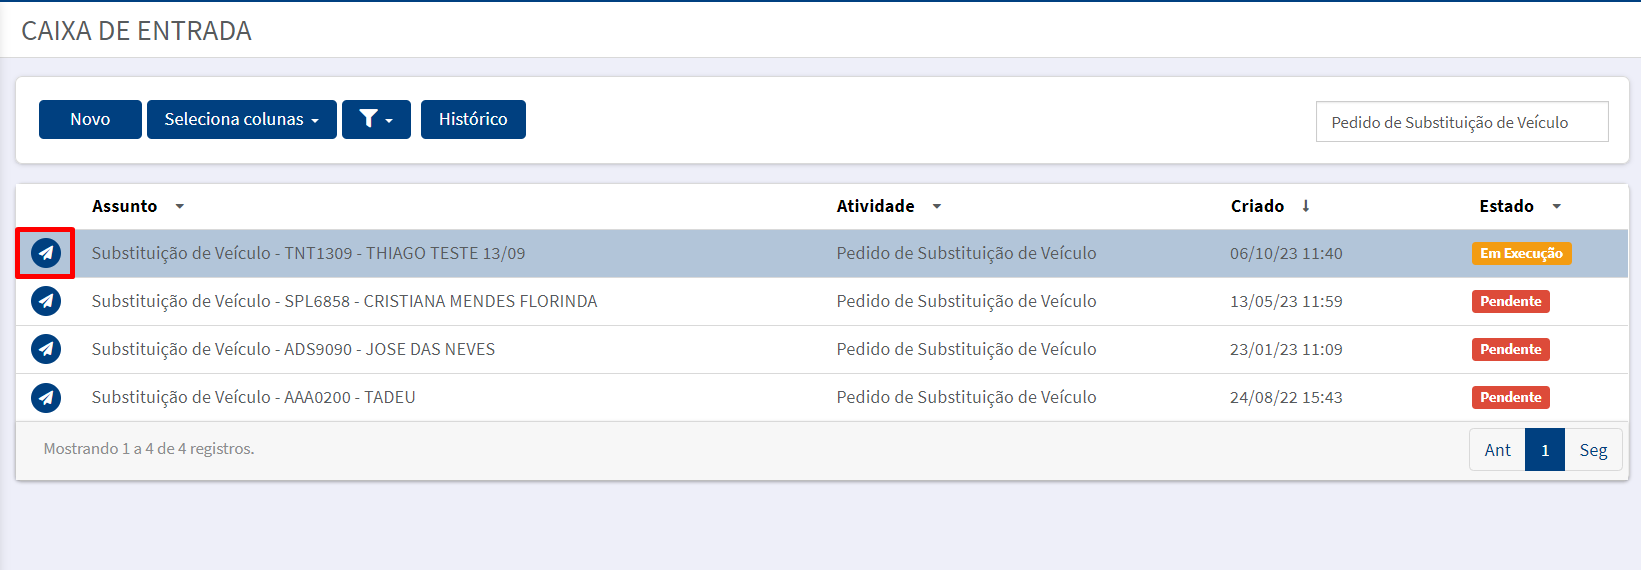This screenshot has height=570, width=1641.
Task: Go to previous page with Ant
Action: point(1497,450)
